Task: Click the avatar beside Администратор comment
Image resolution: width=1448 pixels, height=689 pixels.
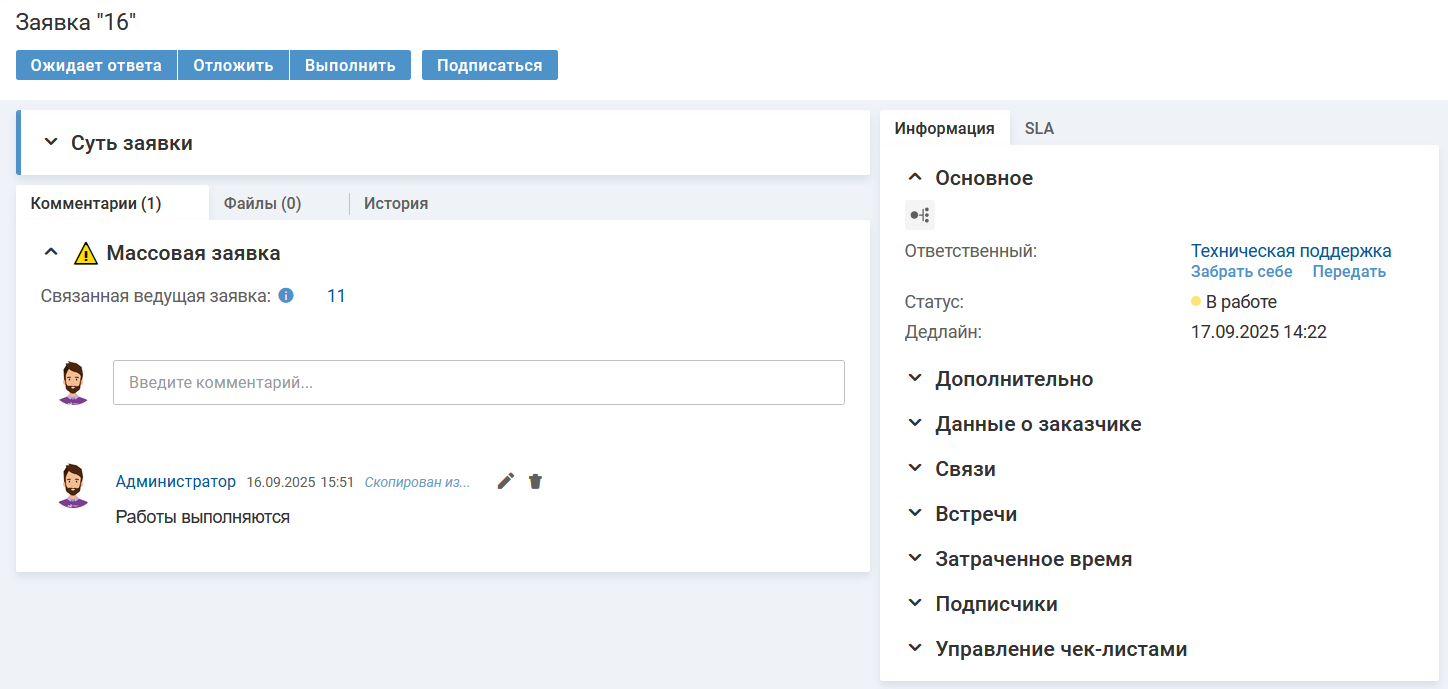Action: click(x=73, y=486)
